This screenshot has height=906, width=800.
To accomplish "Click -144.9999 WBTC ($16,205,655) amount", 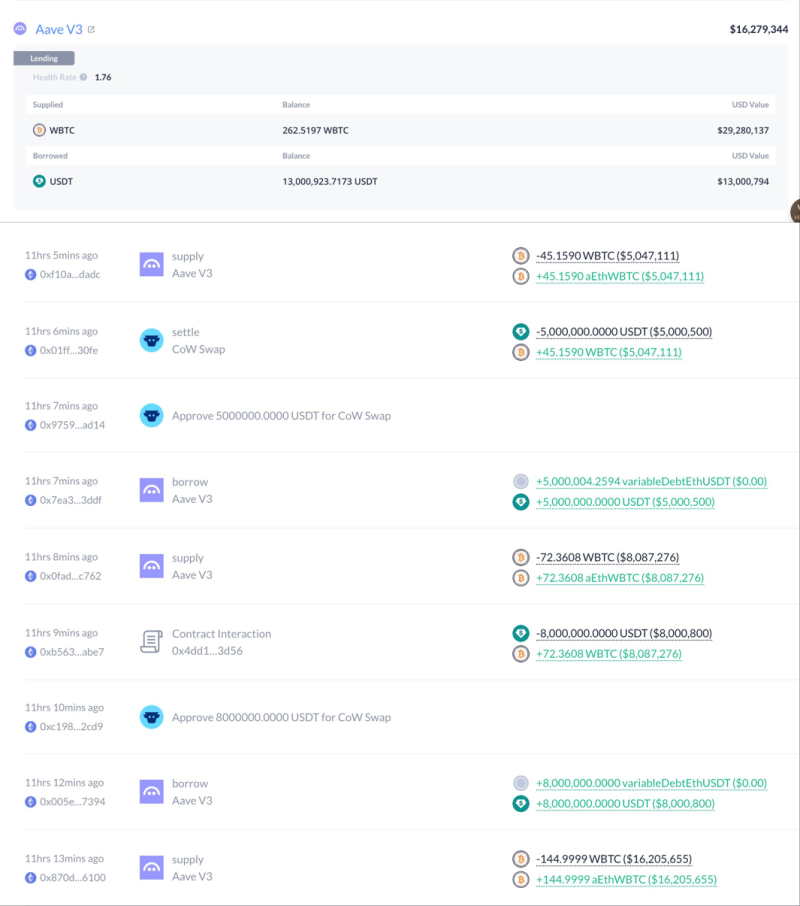I will coord(614,859).
